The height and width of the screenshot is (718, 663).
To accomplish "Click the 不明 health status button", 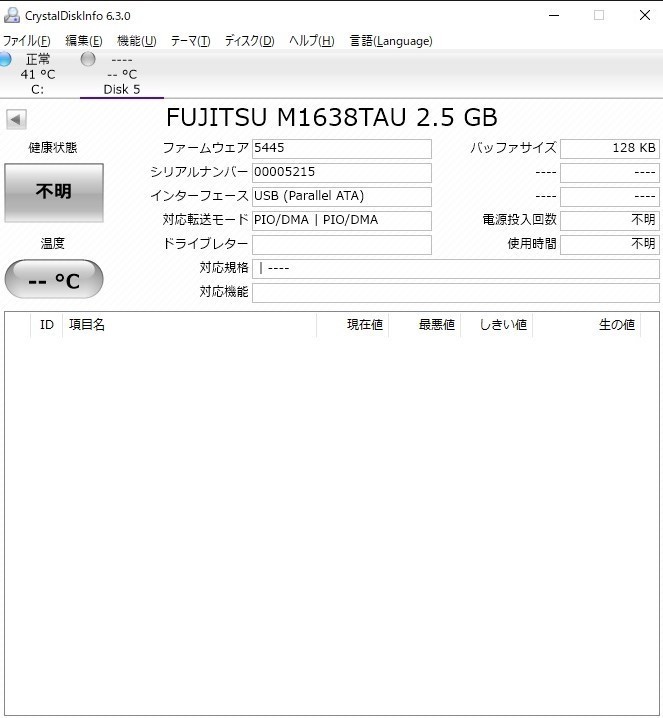I will (x=54, y=192).
